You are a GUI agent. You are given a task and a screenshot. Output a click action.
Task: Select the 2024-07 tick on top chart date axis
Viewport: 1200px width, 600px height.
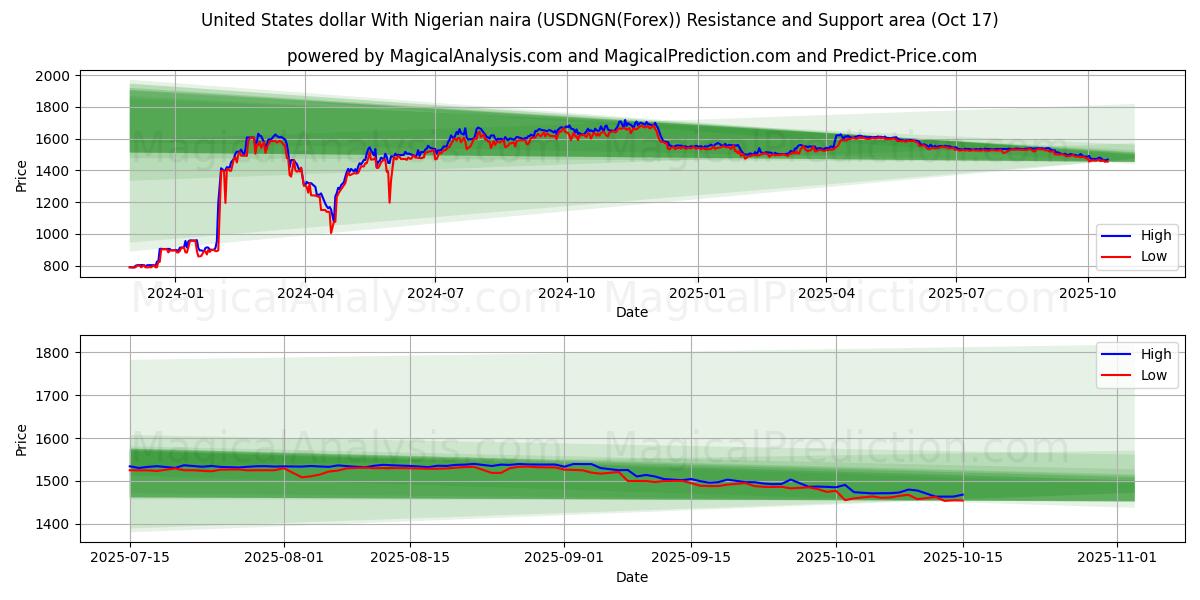pos(435,293)
